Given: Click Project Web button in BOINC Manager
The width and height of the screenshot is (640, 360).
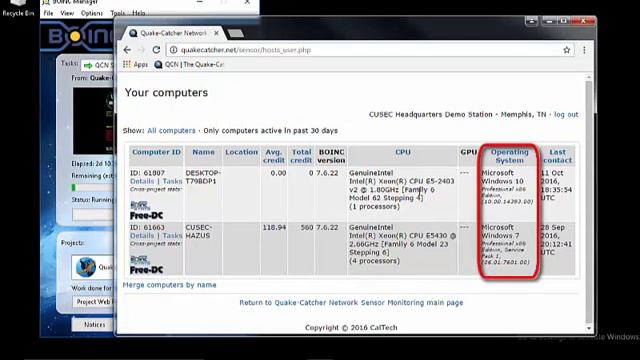Looking at the screenshot, I should coord(95,302).
